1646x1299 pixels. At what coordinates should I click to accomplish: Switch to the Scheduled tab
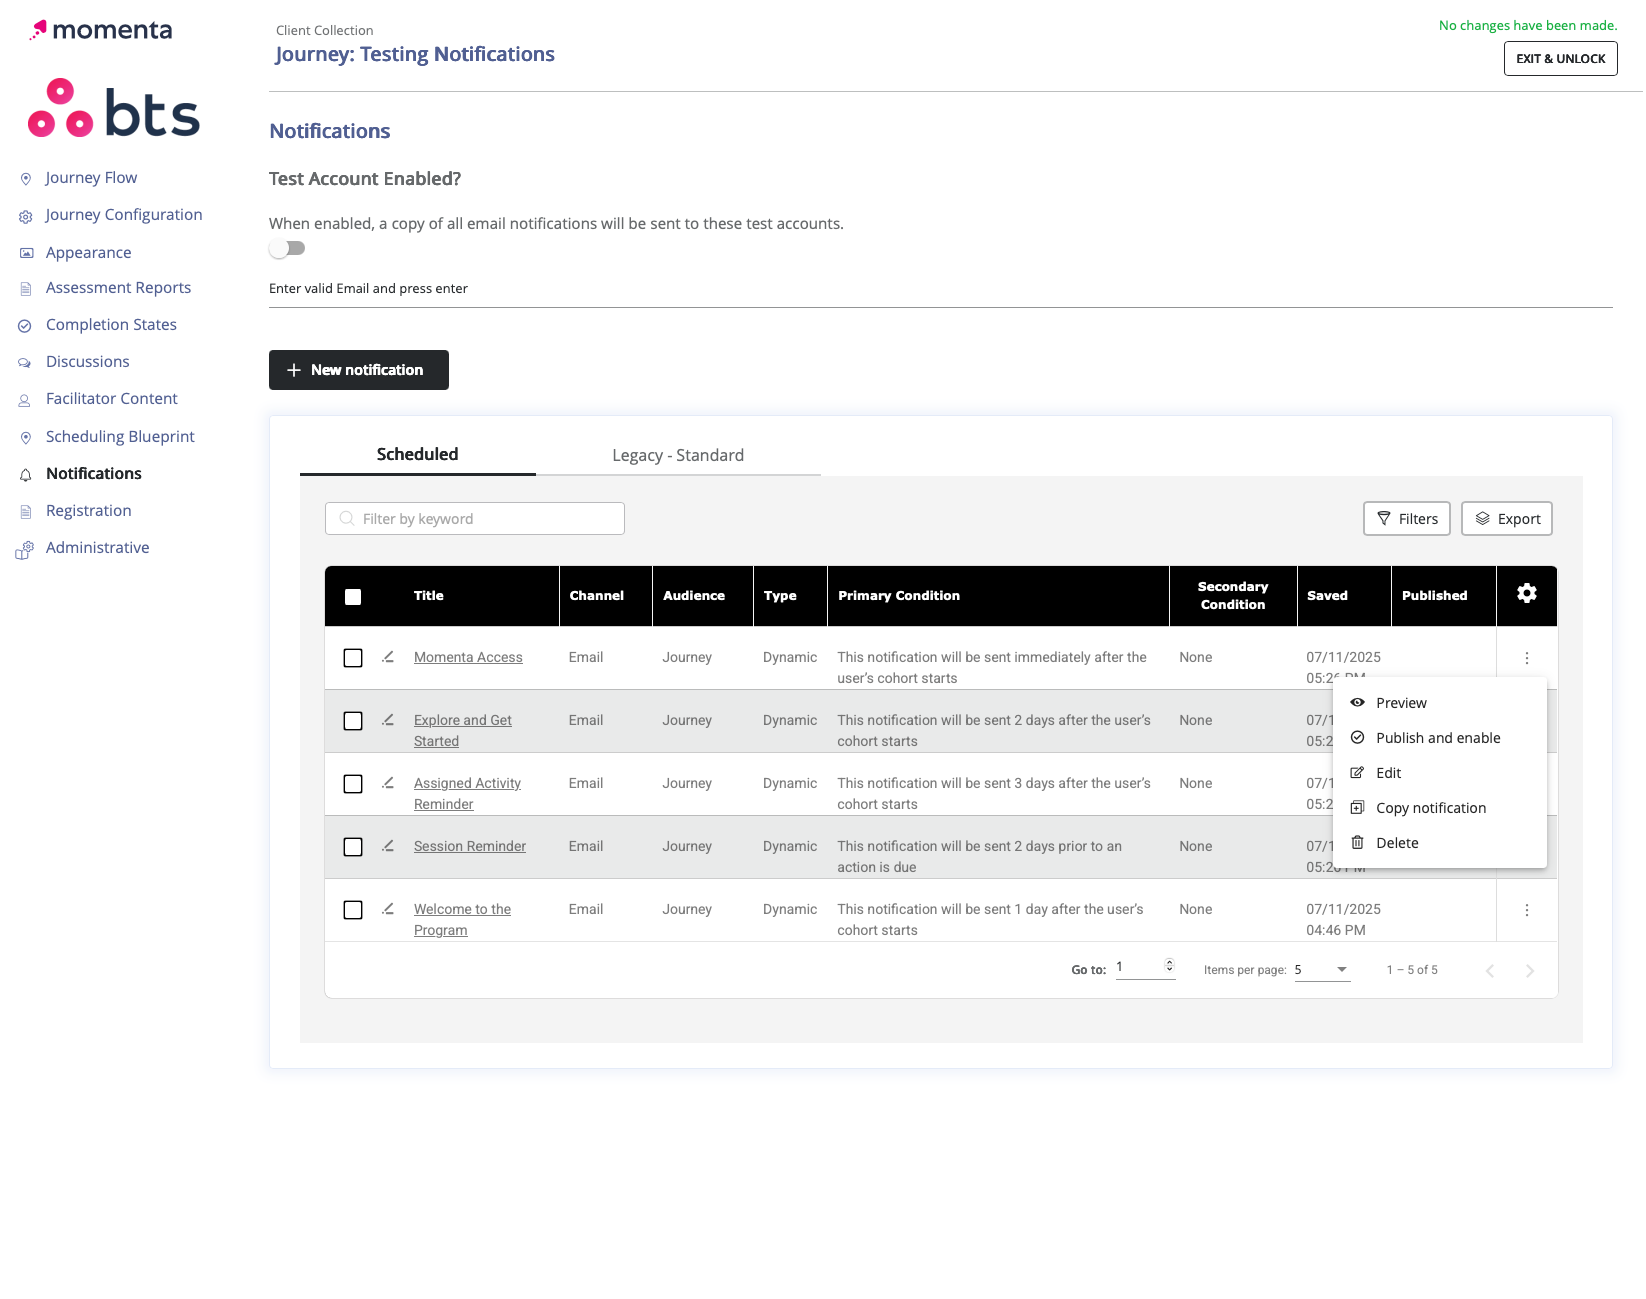pyautogui.click(x=417, y=454)
